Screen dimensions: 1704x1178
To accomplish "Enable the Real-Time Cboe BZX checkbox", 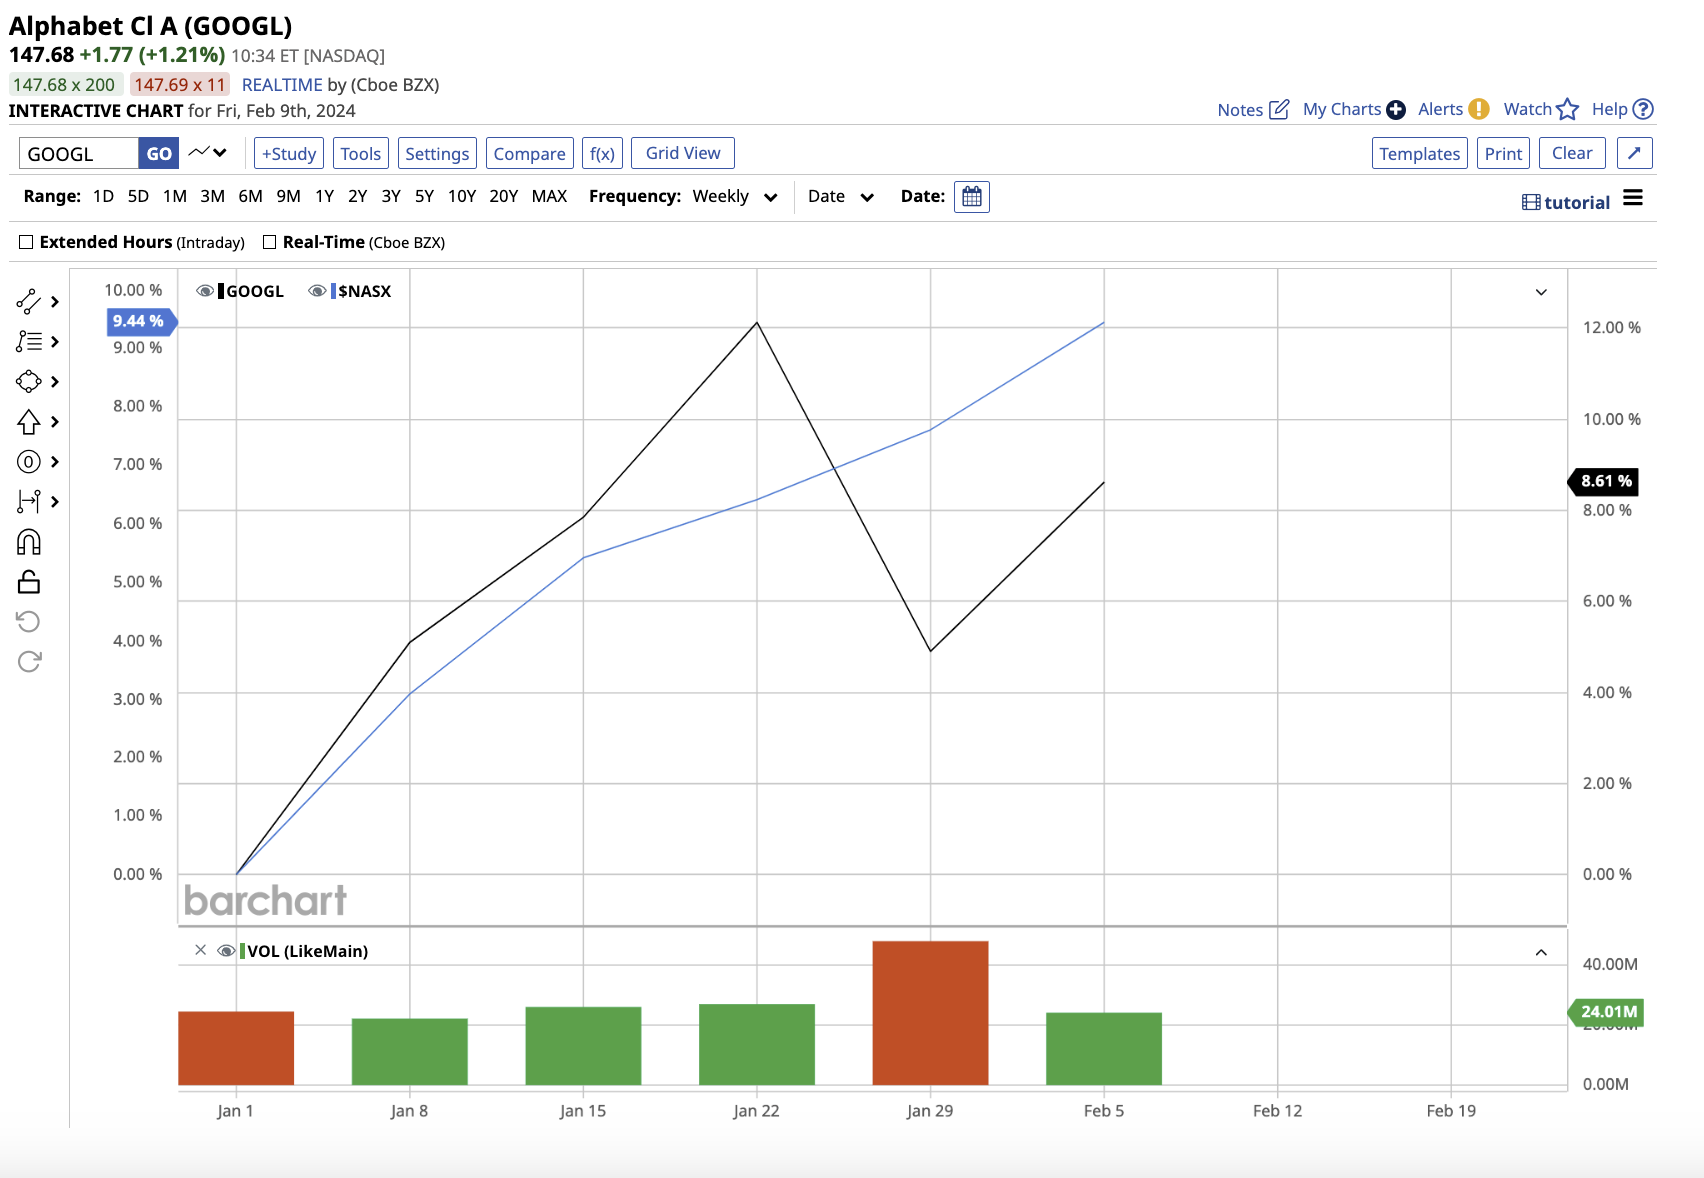I will click(270, 242).
